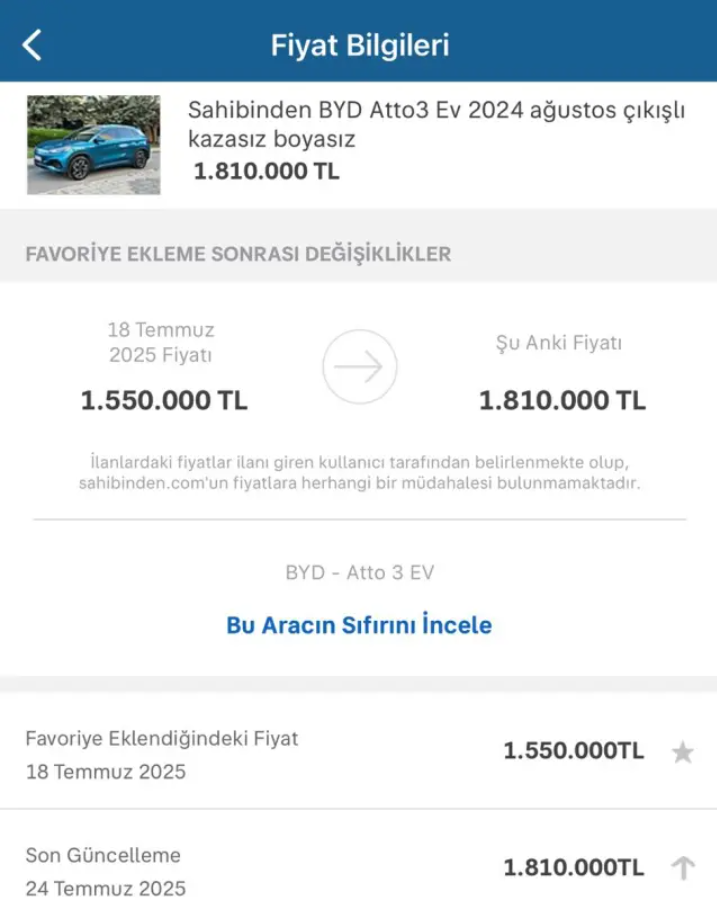717x912 pixels.
Task: Click the bold 1.550.000 TL old price
Action: click(164, 401)
